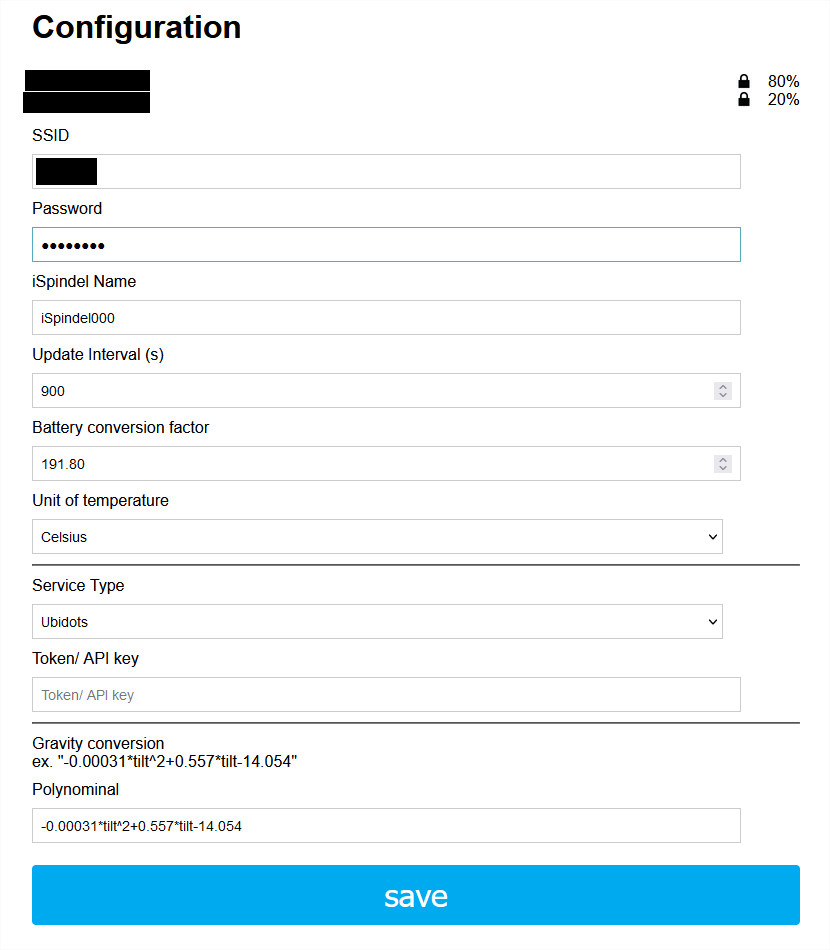830x950 pixels.
Task: Click the Token/ API key field
Action: point(386,694)
